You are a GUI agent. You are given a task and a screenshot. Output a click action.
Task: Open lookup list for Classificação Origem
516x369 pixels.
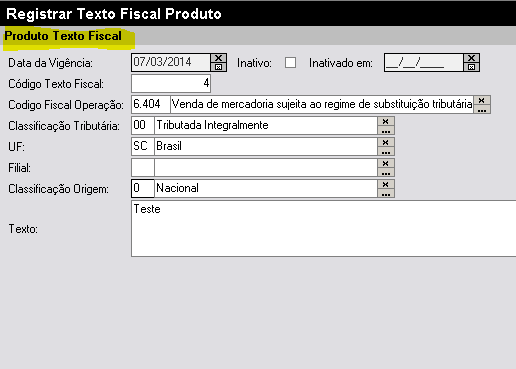click(x=386, y=193)
